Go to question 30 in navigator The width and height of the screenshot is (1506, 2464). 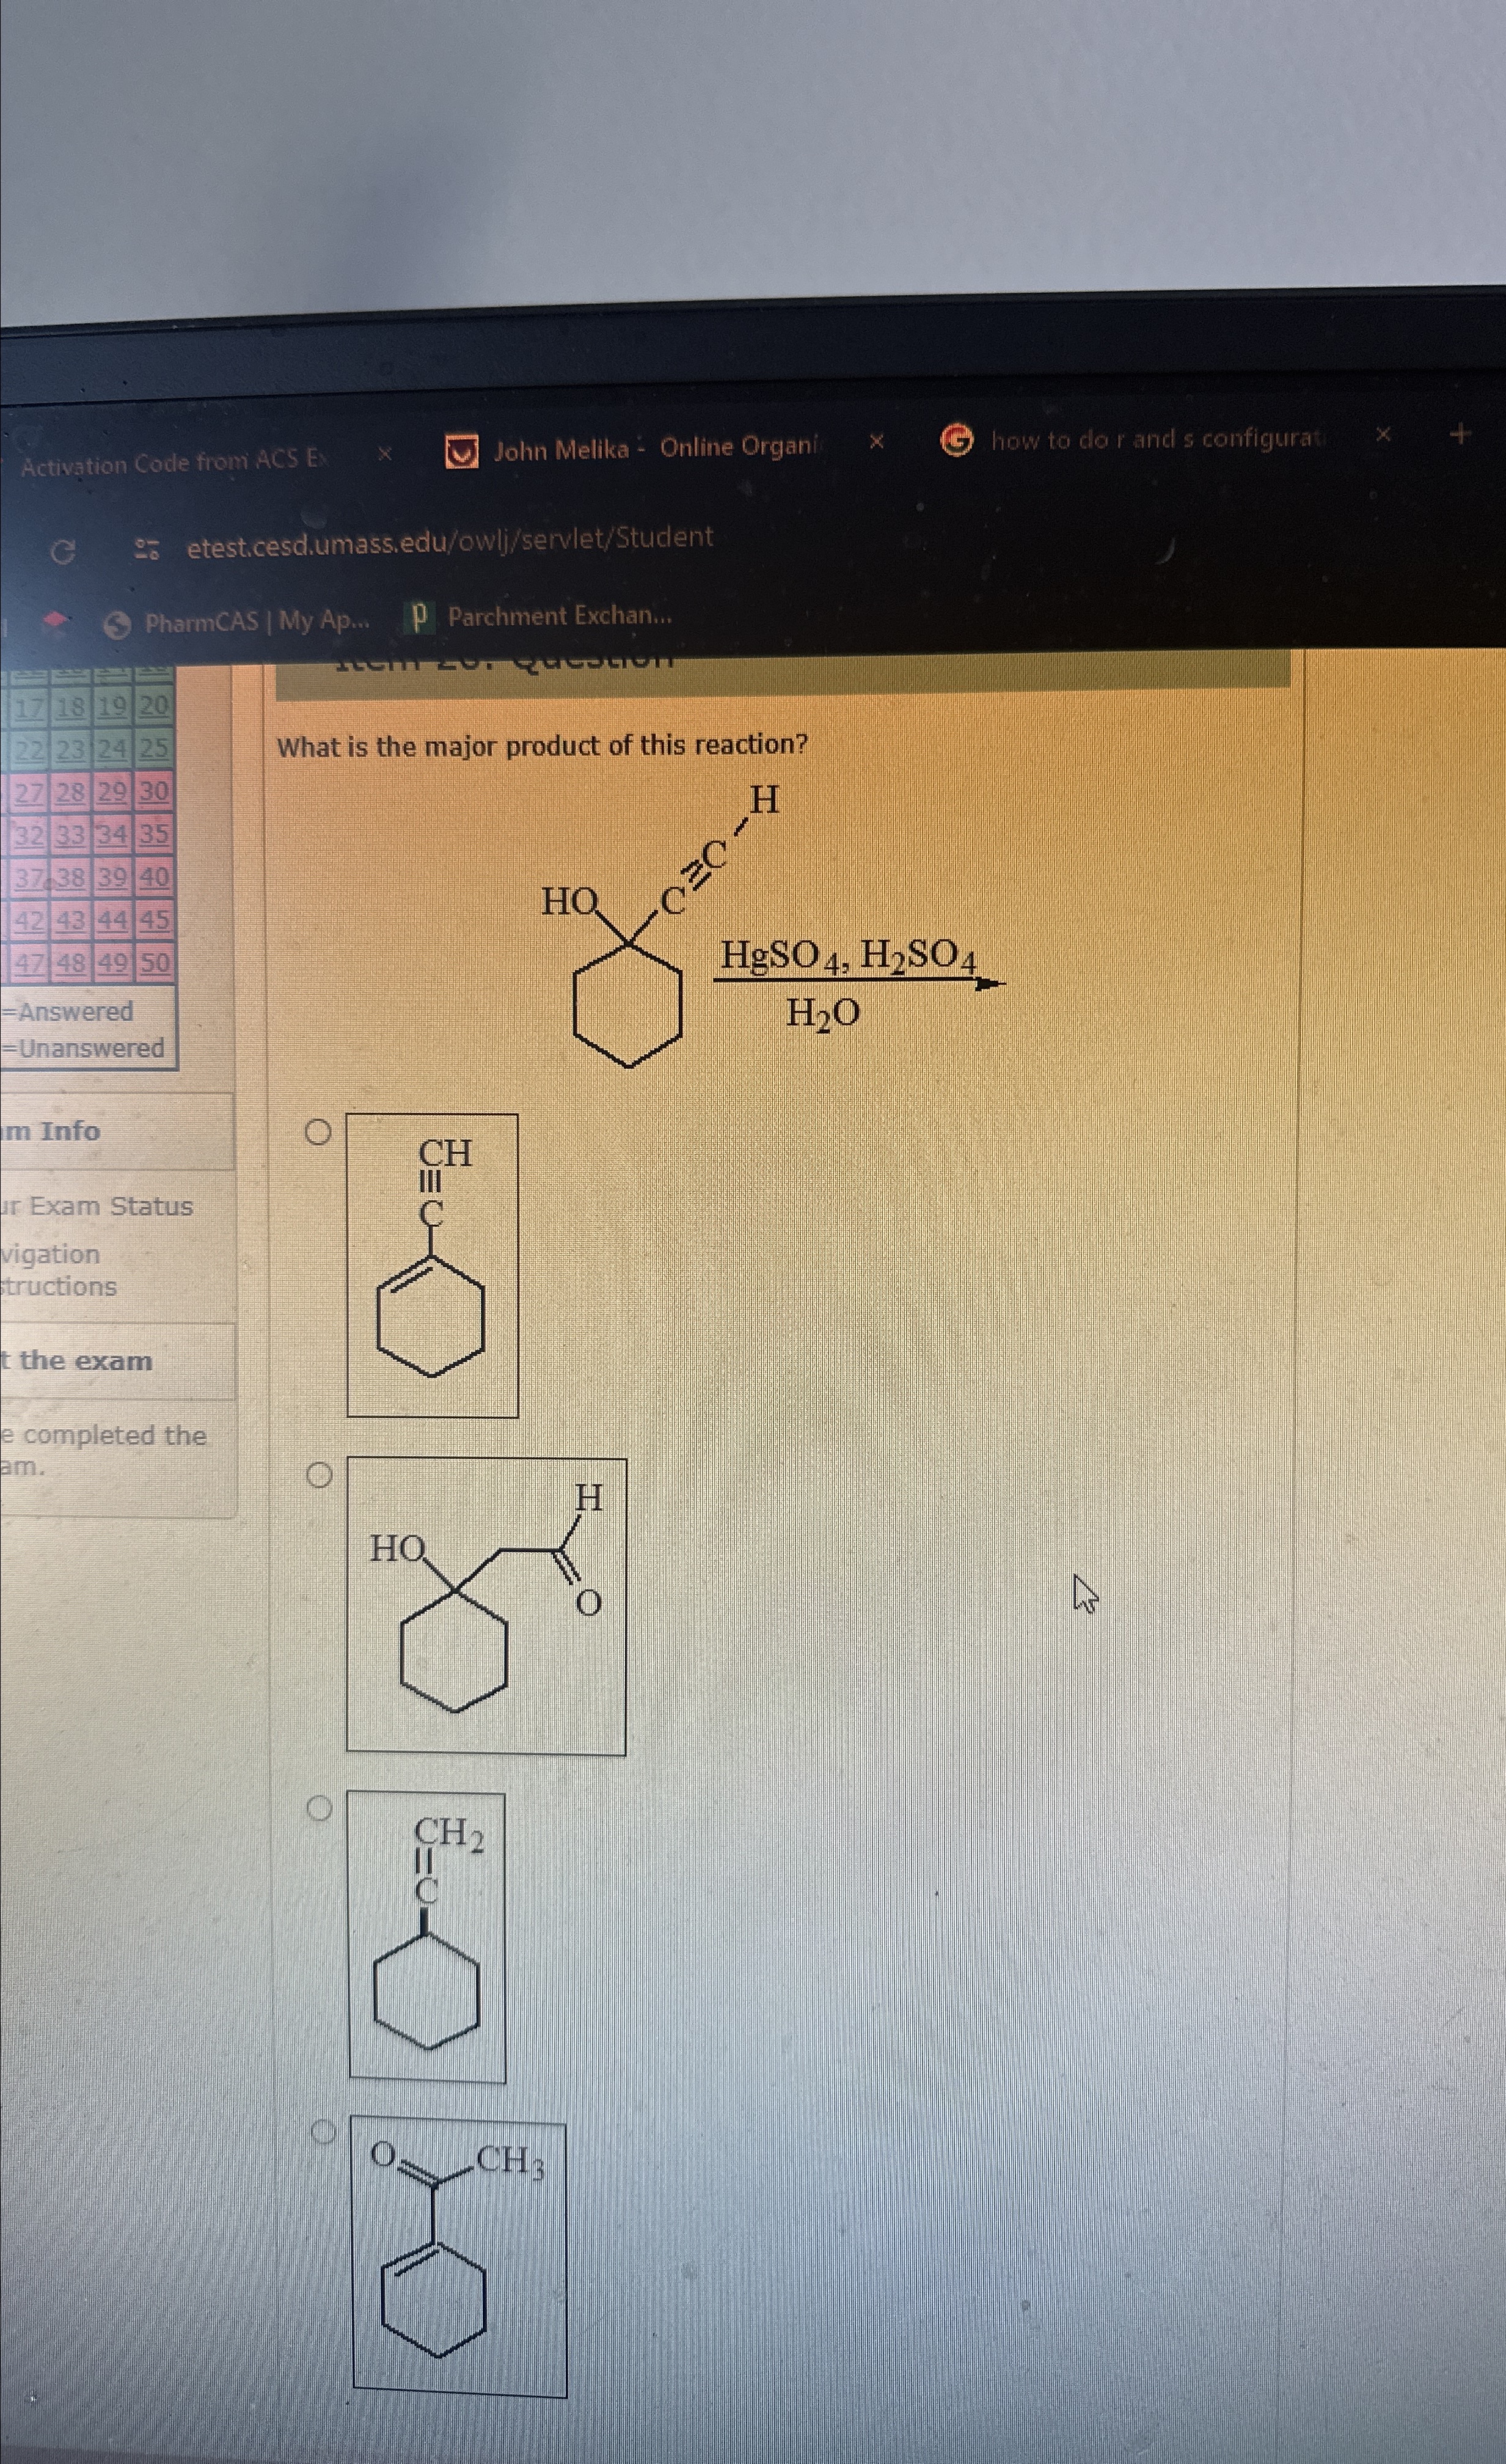154,792
